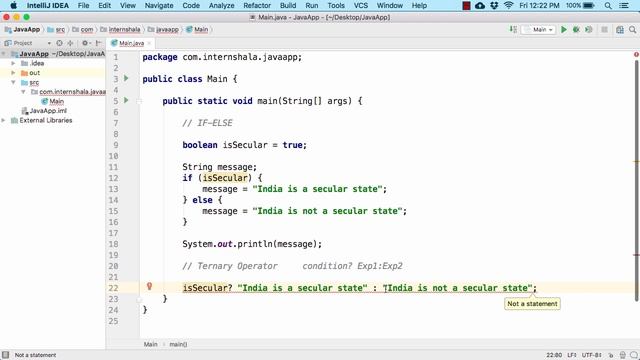The height and width of the screenshot is (360, 640).
Task: Expand the .idea folder
Action: pos(13,63)
